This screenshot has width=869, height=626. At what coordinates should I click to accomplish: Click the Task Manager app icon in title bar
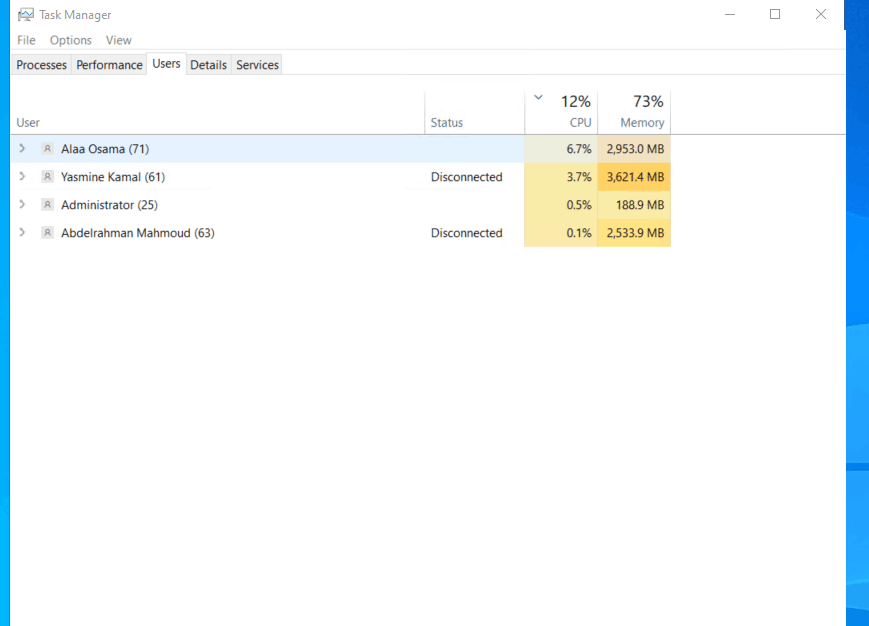(x=25, y=15)
